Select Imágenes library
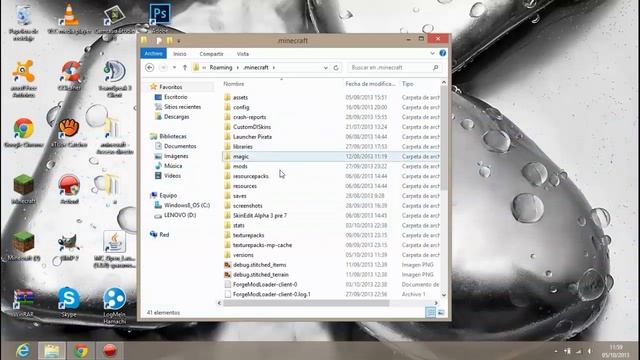The width and height of the screenshot is (640, 360). pos(176,156)
